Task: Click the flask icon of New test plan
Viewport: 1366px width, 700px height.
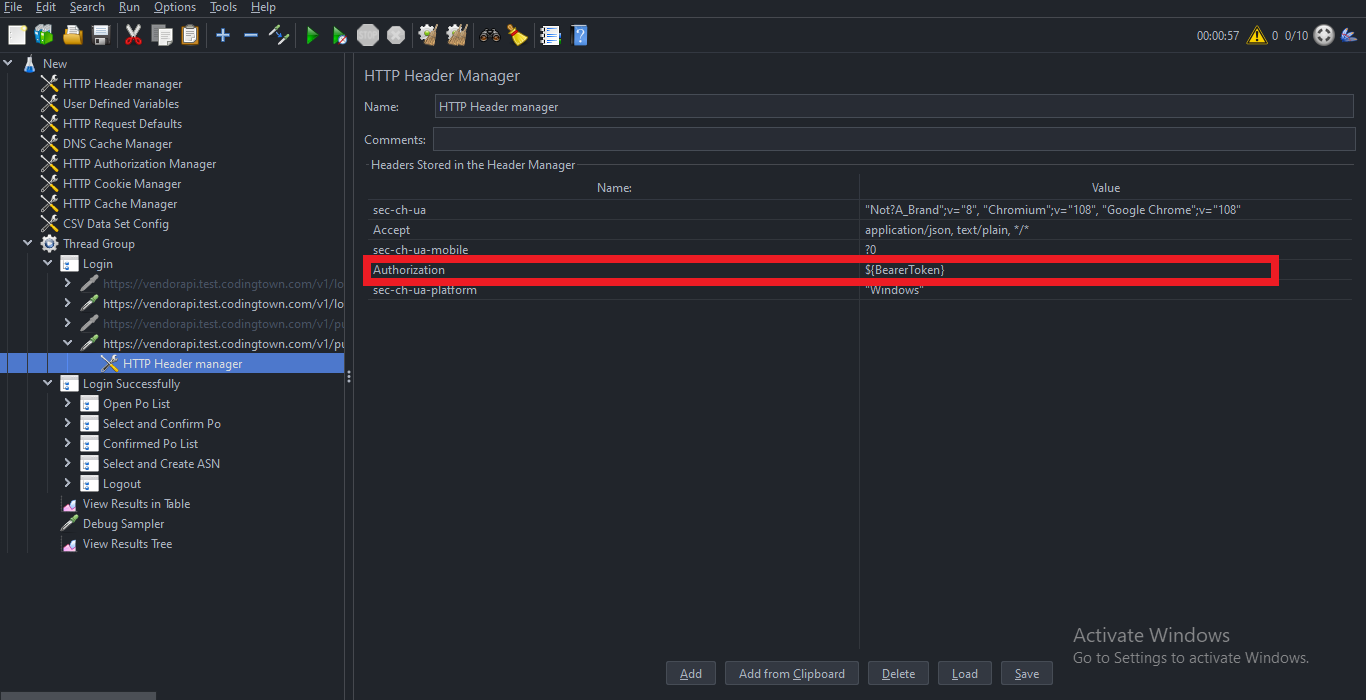Action: tap(30, 63)
